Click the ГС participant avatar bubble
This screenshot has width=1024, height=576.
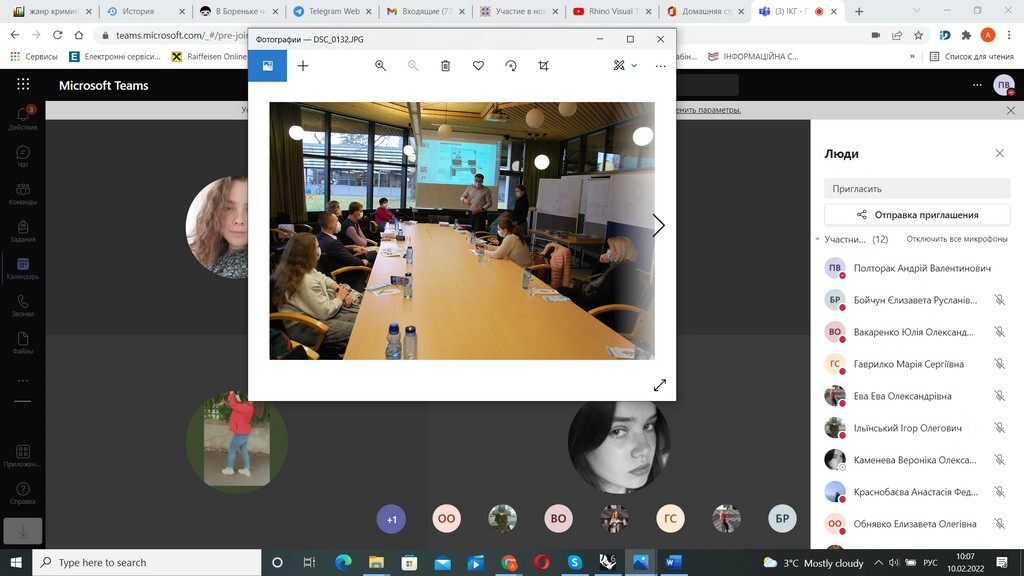[670, 519]
